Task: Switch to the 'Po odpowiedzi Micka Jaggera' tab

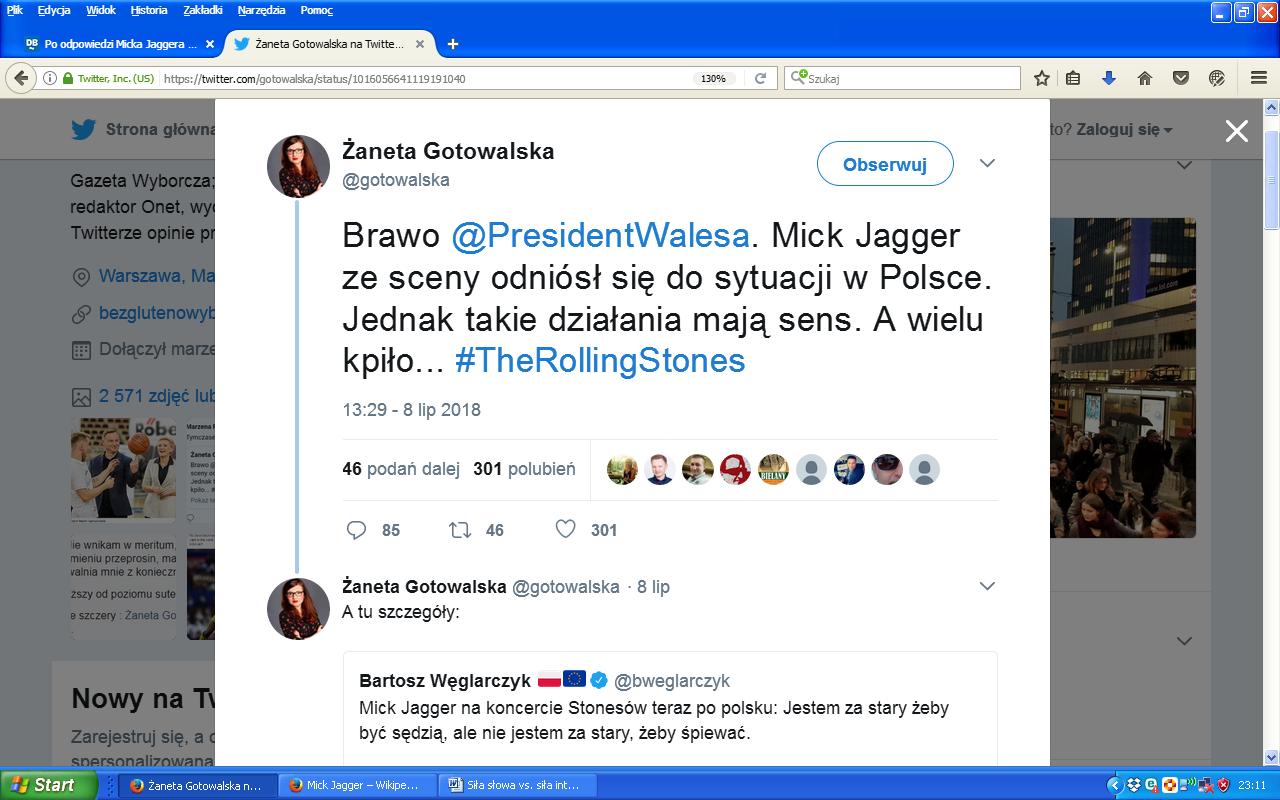Action: point(120,44)
